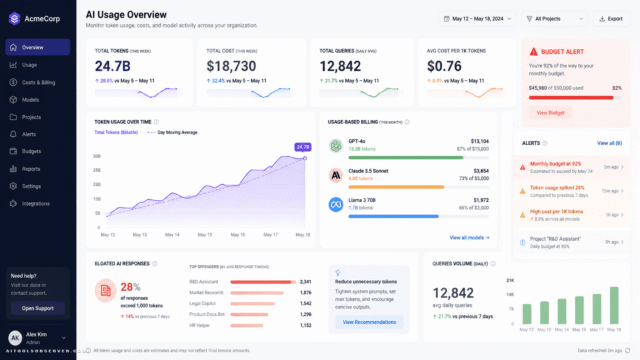Toggle the Total Tokens (Billable) legend series
The width and height of the screenshot is (640, 360).
[x=116, y=132]
